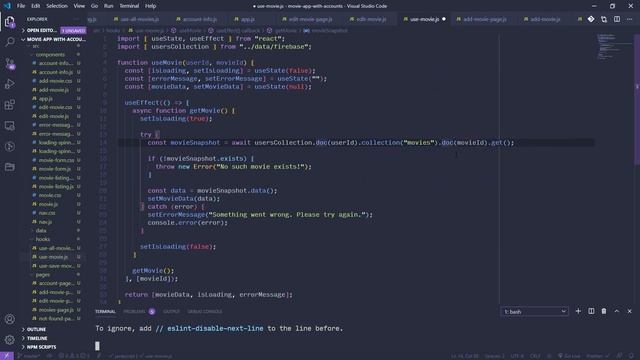Switch to the edit-movie-page.js tab
This screenshot has width=640, height=360.
point(310,19)
